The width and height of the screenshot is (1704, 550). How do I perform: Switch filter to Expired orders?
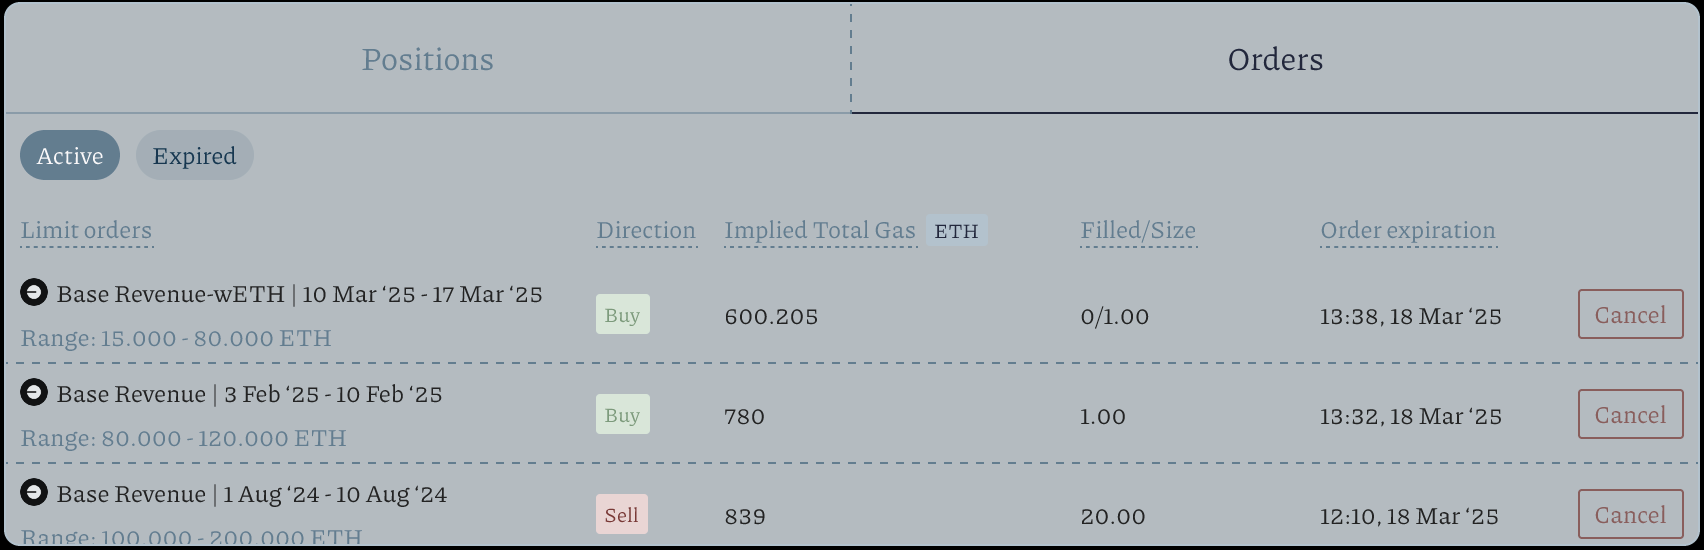pyautogui.click(x=194, y=156)
